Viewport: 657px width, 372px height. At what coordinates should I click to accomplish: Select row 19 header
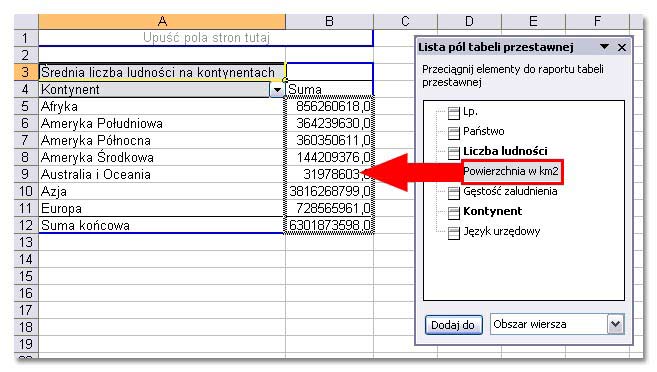point(26,344)
